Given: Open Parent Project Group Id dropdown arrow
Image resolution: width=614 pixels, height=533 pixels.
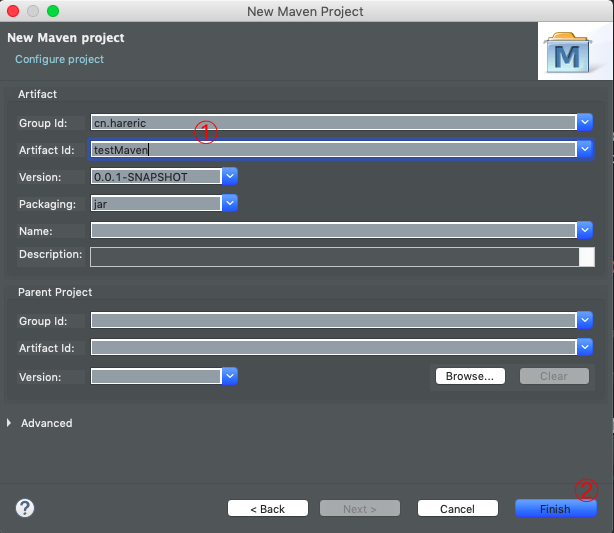Looking at the screenshot, I should coord(585,320).
